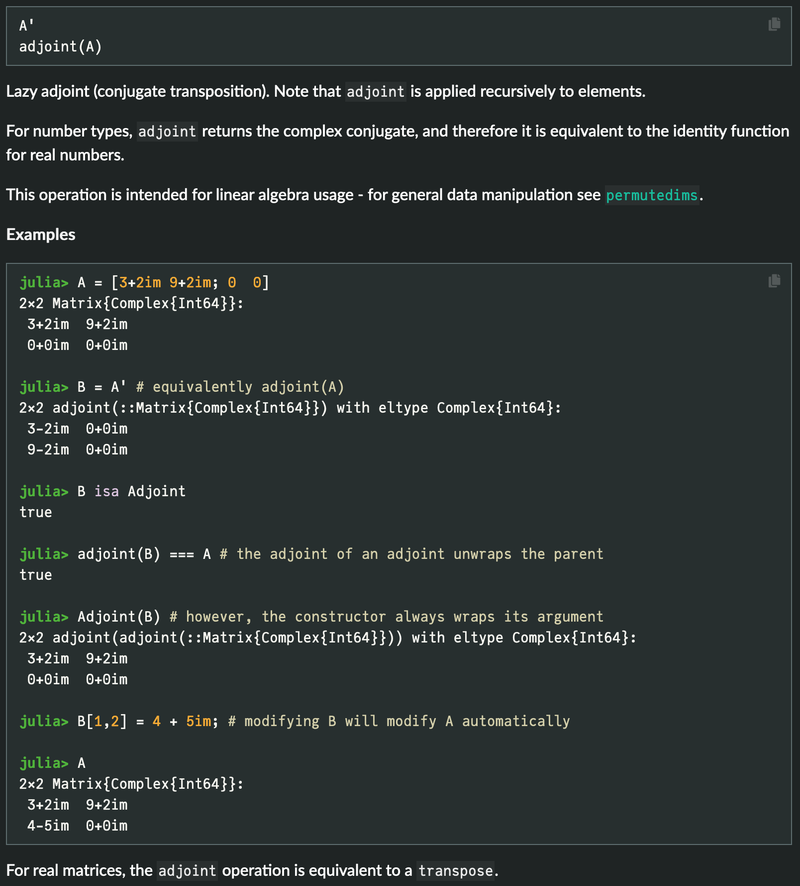
Task: Click the A' line in signature block
Action: point(27,26)
